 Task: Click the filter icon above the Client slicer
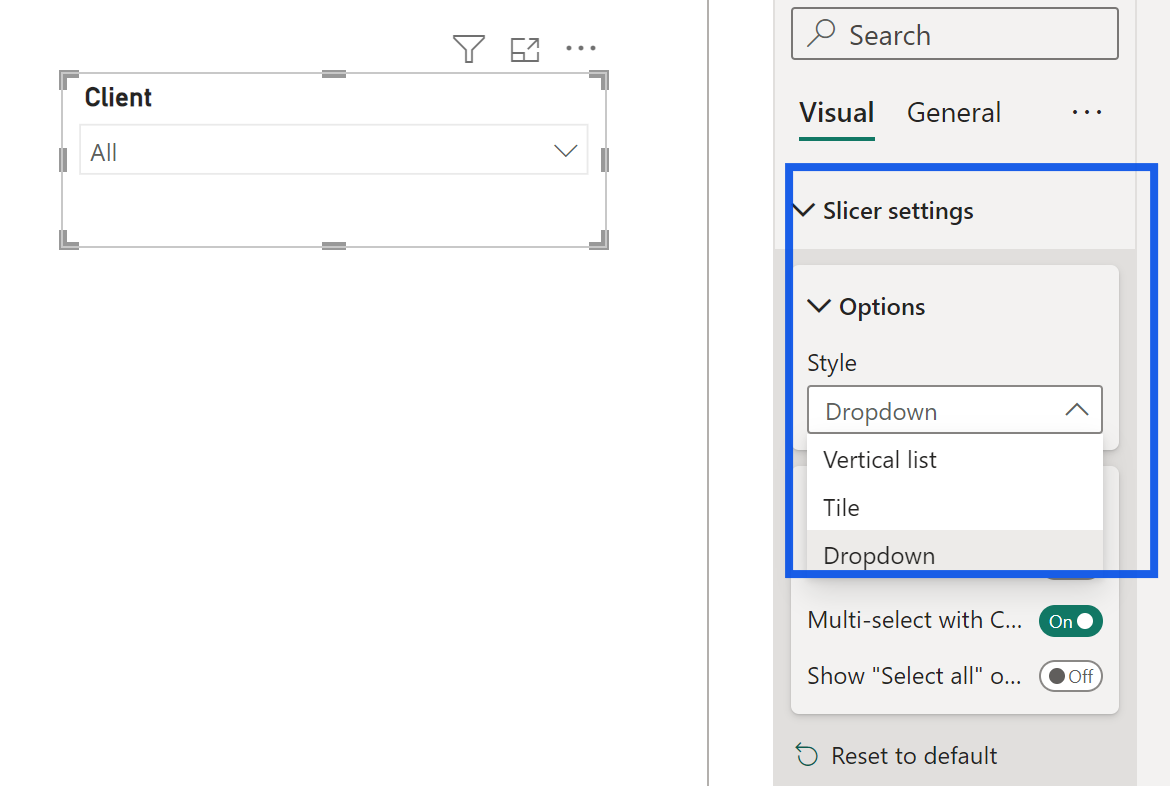pyautogui.click(x=469, y=49)
